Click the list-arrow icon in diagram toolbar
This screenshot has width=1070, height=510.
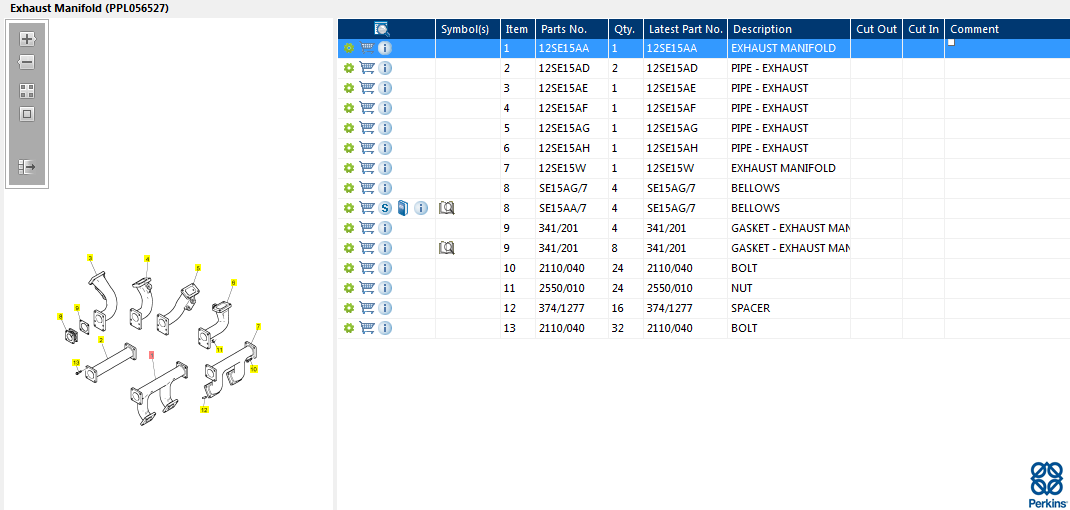click(x=27, y=167)
